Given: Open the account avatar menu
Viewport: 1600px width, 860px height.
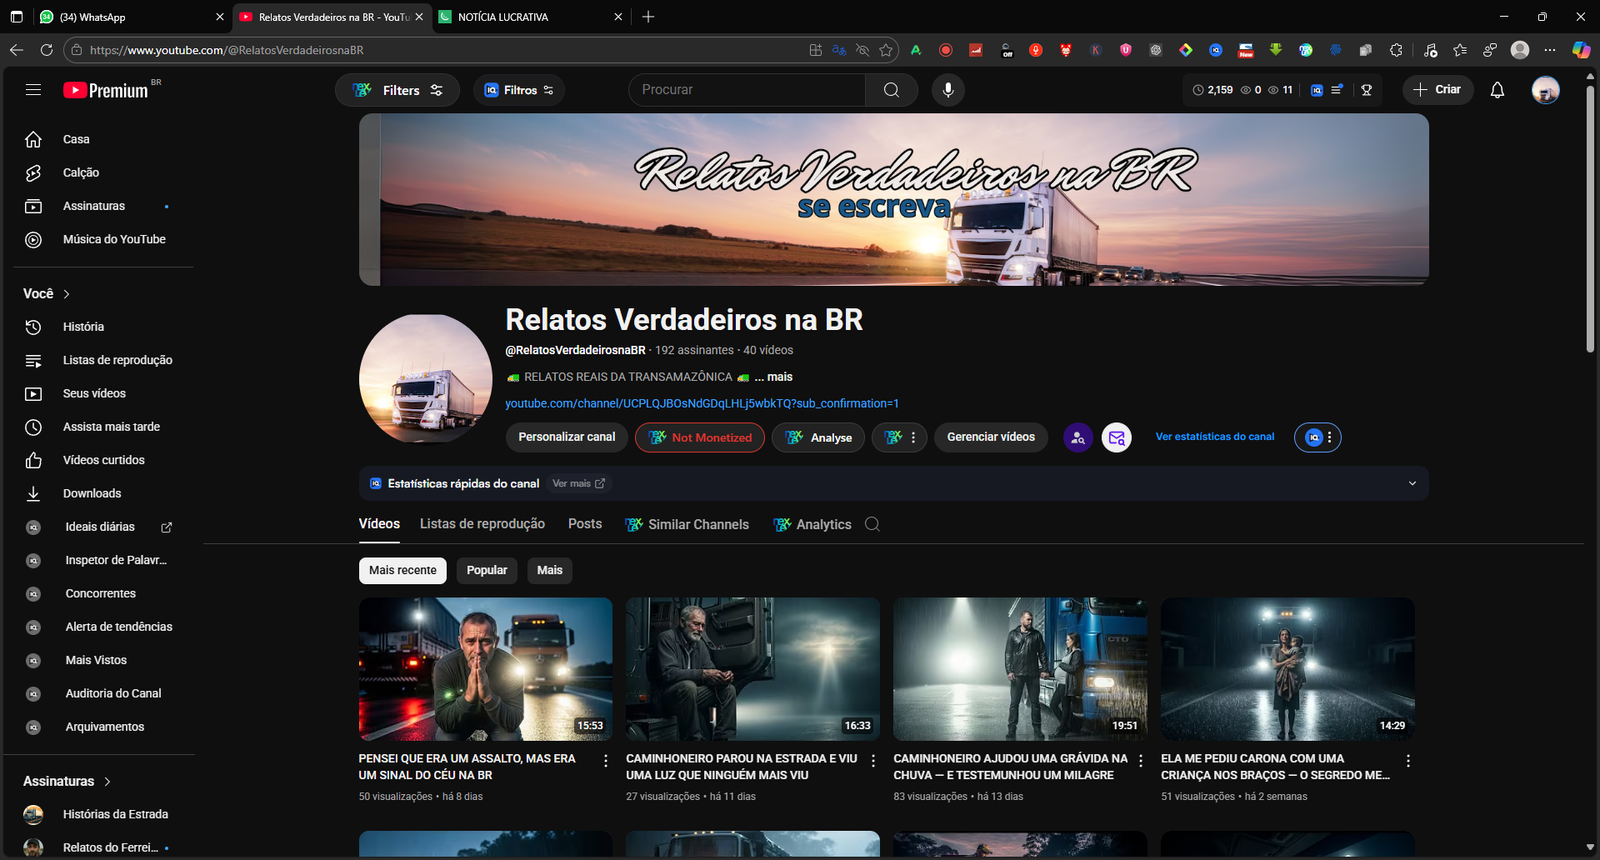Looking at the screenshot, I should pos(1546,90).
